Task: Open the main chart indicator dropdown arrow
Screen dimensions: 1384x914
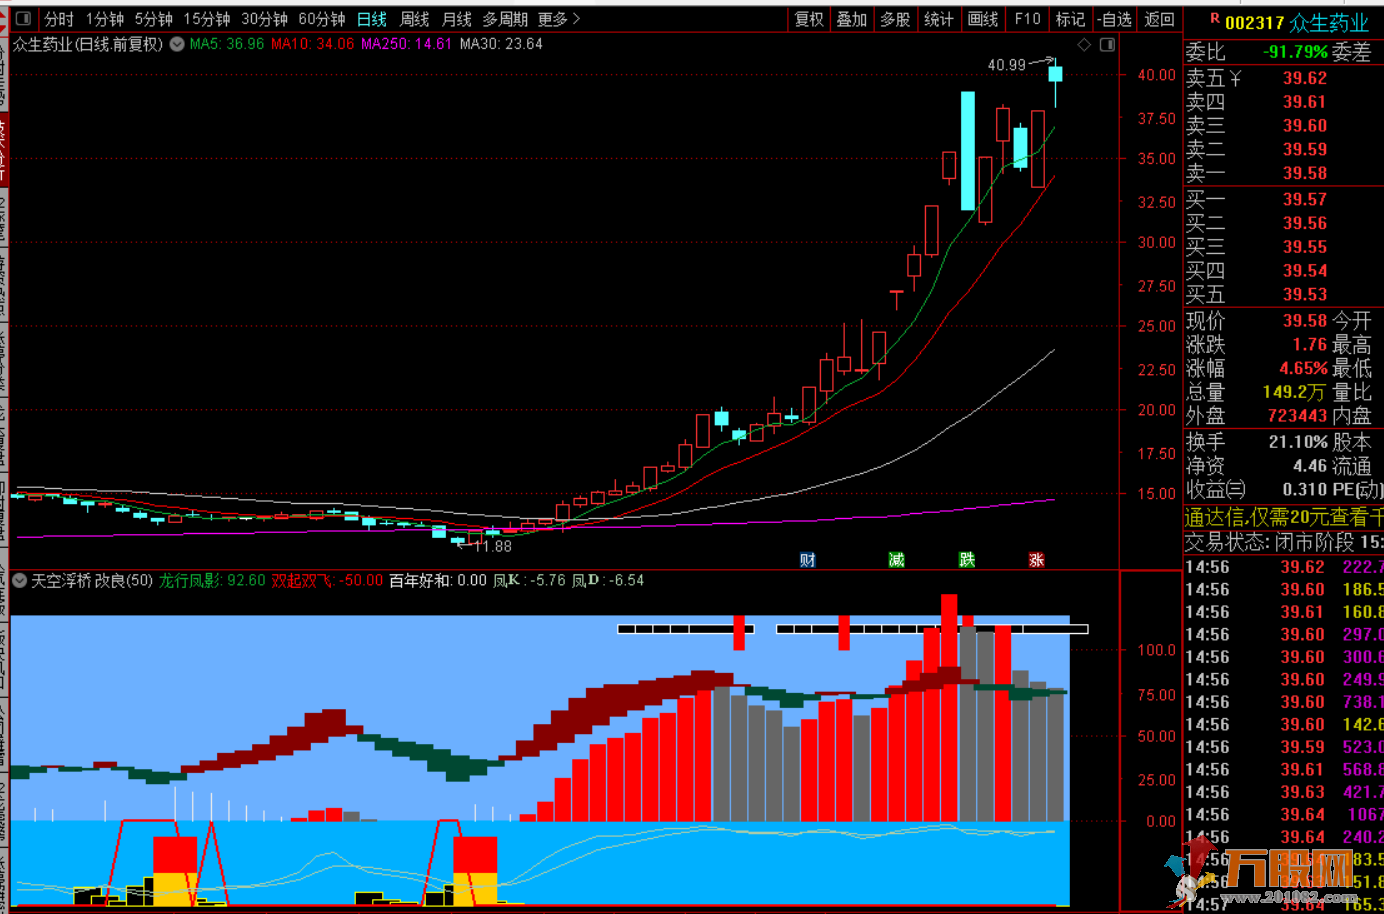Action: click(x=177, y=44)
